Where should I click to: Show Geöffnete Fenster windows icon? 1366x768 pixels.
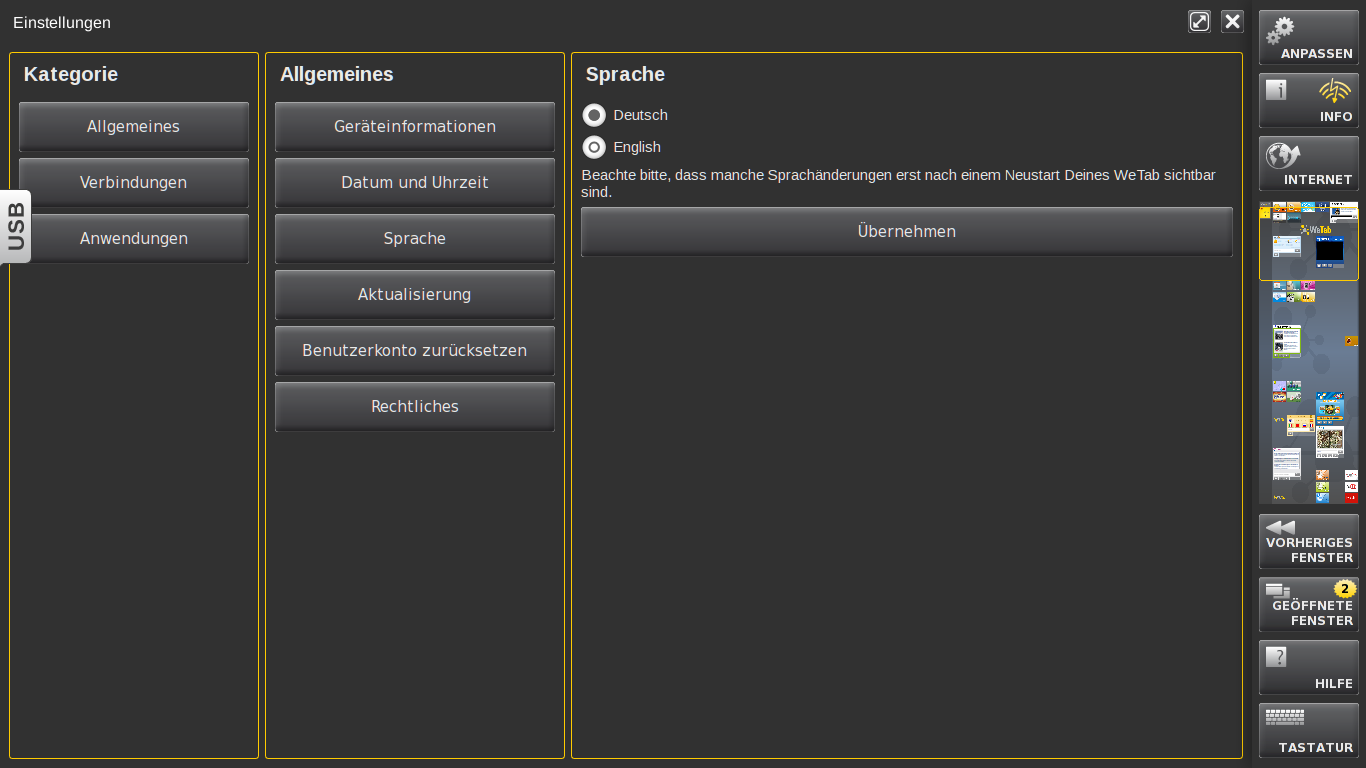pyautogui.click(x=1278, y=590)
